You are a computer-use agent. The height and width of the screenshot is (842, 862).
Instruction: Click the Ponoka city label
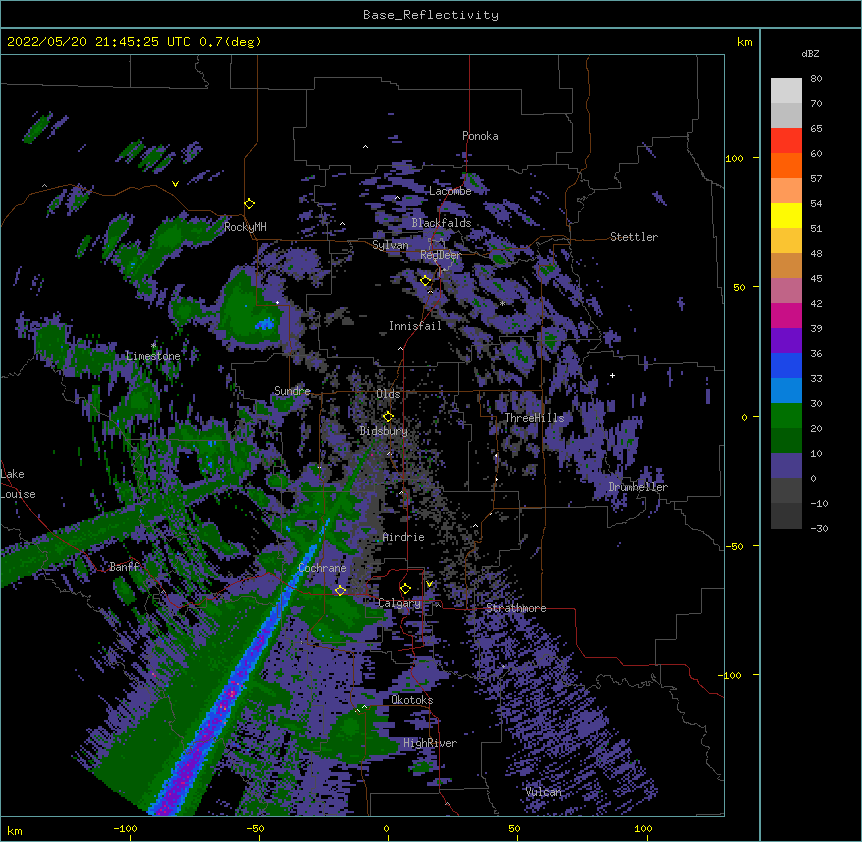(480, 136)
